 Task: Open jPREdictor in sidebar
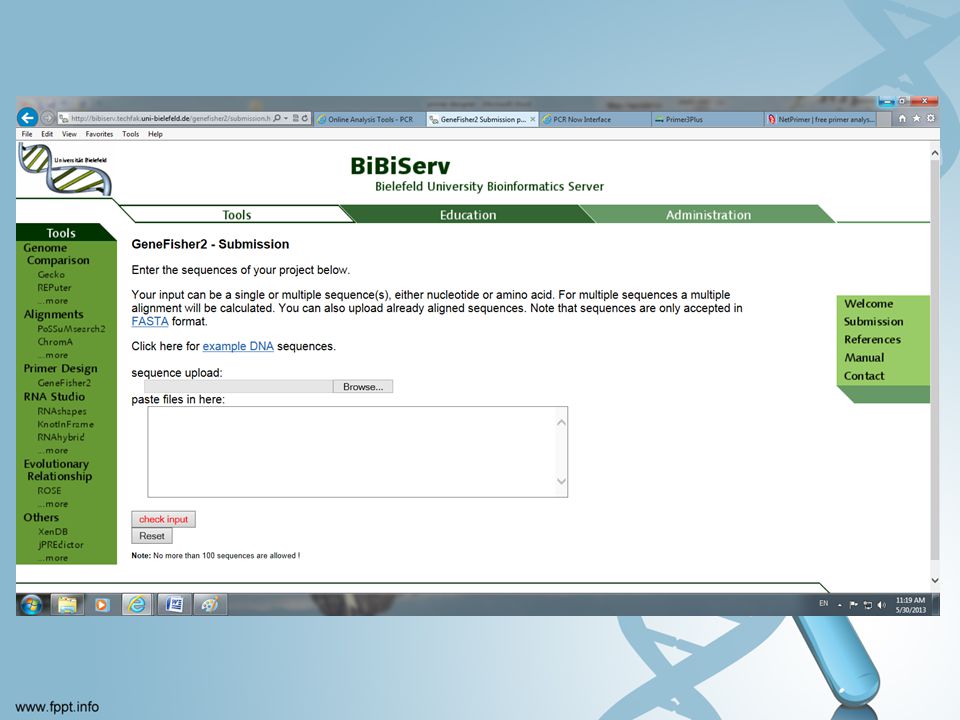[60, 545]
